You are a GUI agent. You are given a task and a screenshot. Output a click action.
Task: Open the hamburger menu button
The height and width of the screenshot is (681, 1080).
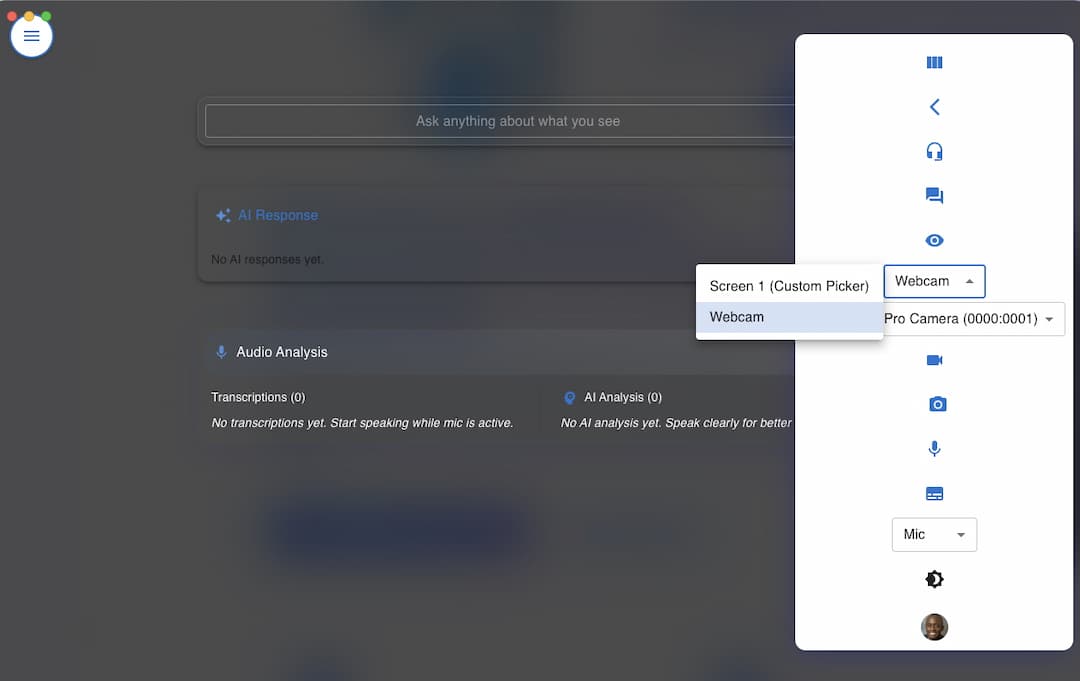31,36
